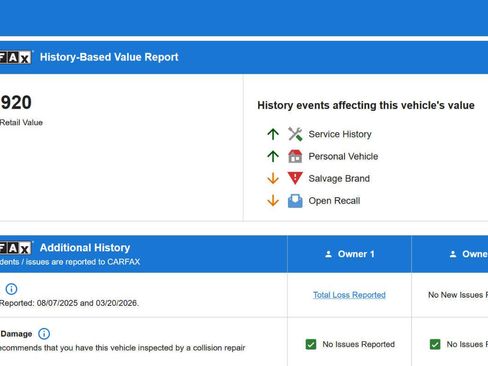Click the History-Based Value Report title
This screenshot has width=488, height=366.
tap(109, 57)
